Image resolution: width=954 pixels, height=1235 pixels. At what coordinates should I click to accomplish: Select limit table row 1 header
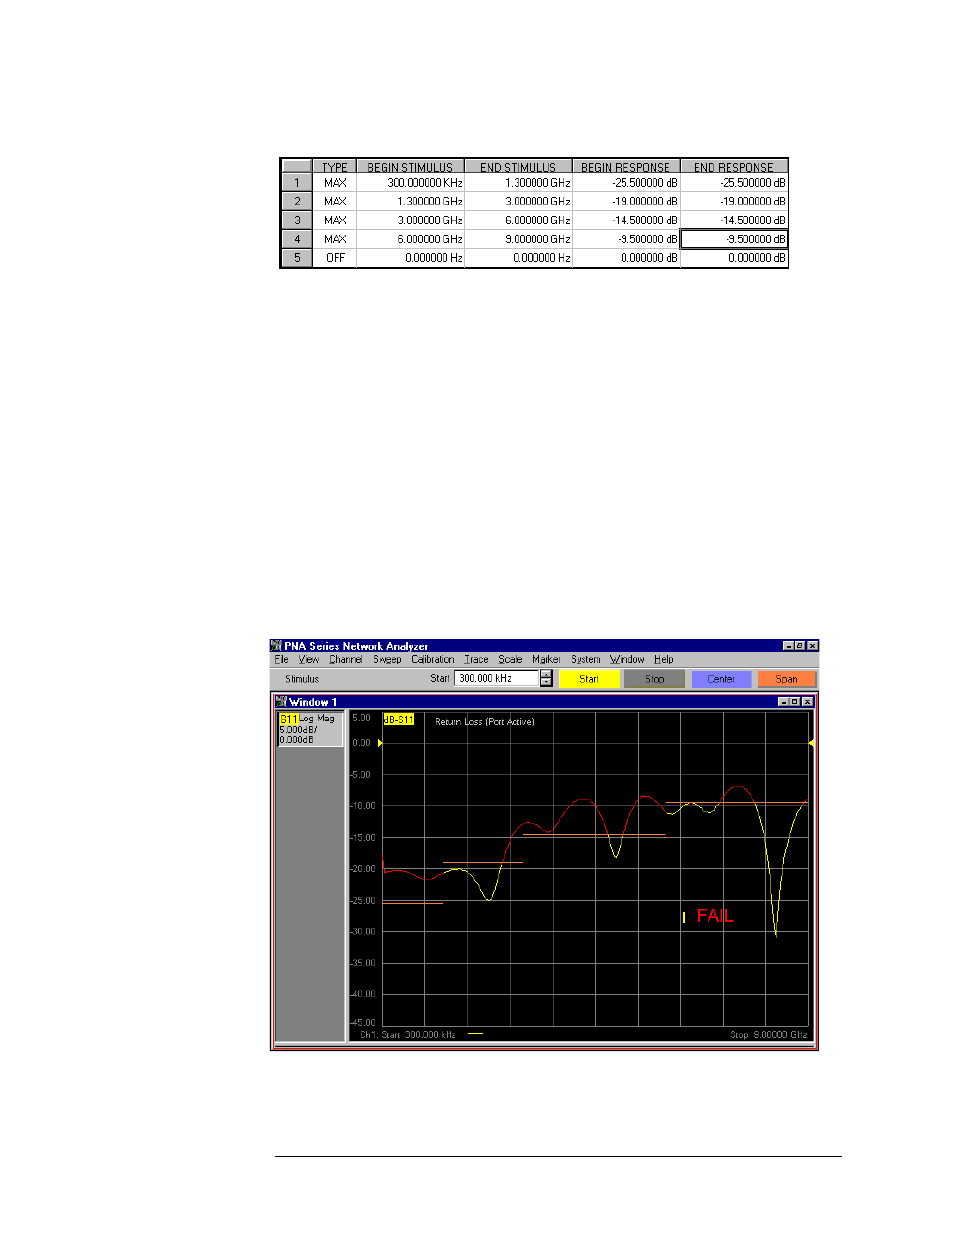pyautogui.click(x=297, y=183)
